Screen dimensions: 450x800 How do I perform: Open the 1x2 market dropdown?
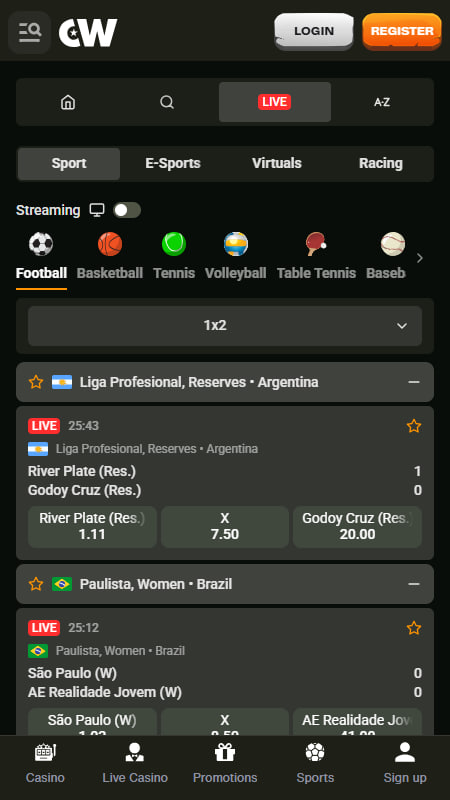(x=225, y=326)
